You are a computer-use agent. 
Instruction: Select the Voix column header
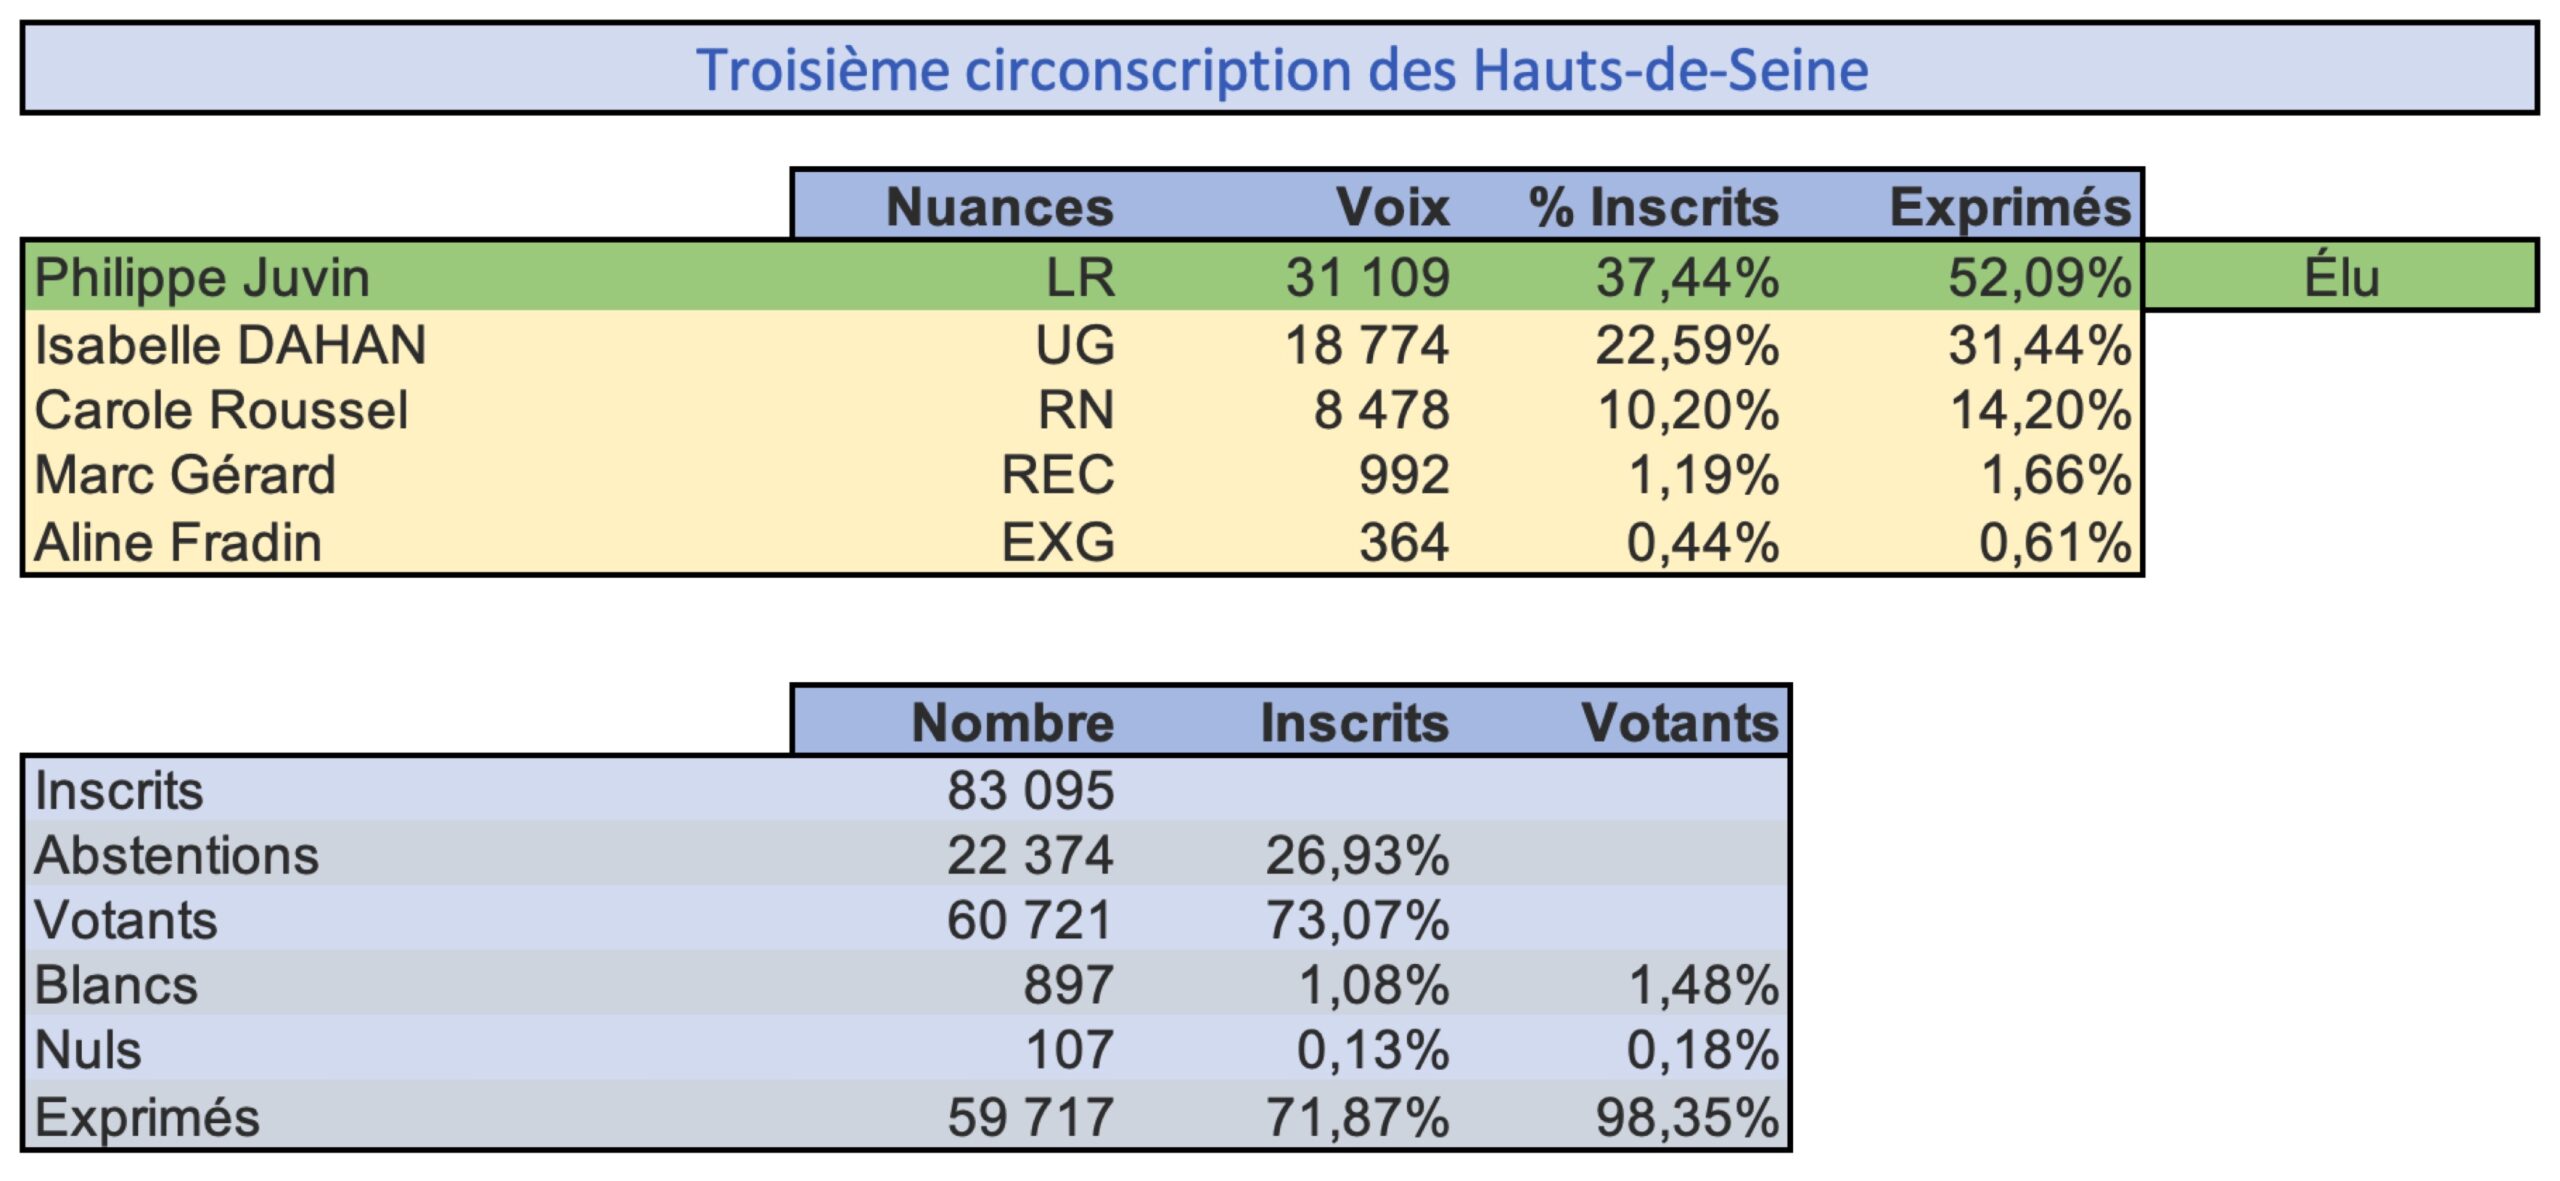pyautogui.click(x=1393, y=207)
